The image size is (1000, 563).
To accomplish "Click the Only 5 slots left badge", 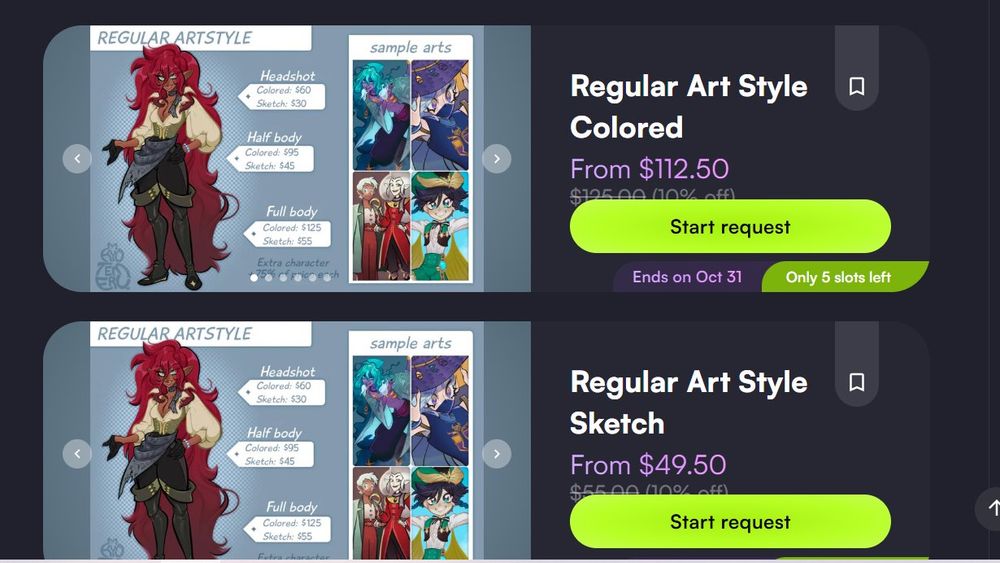I will coord(838,277).
